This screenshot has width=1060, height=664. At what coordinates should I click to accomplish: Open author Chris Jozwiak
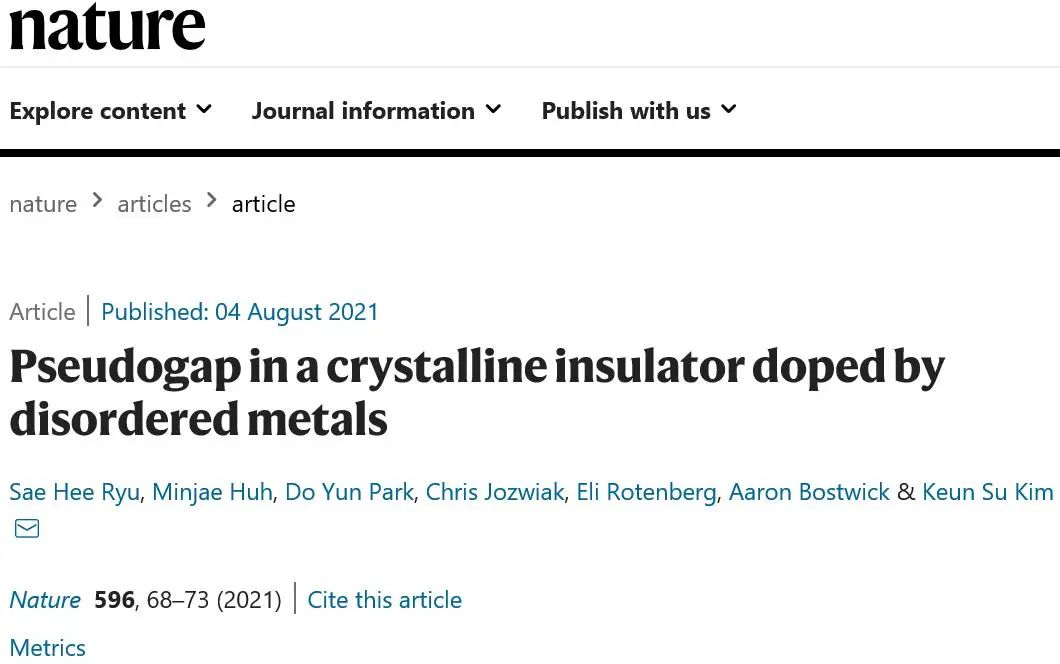(495, 492)
